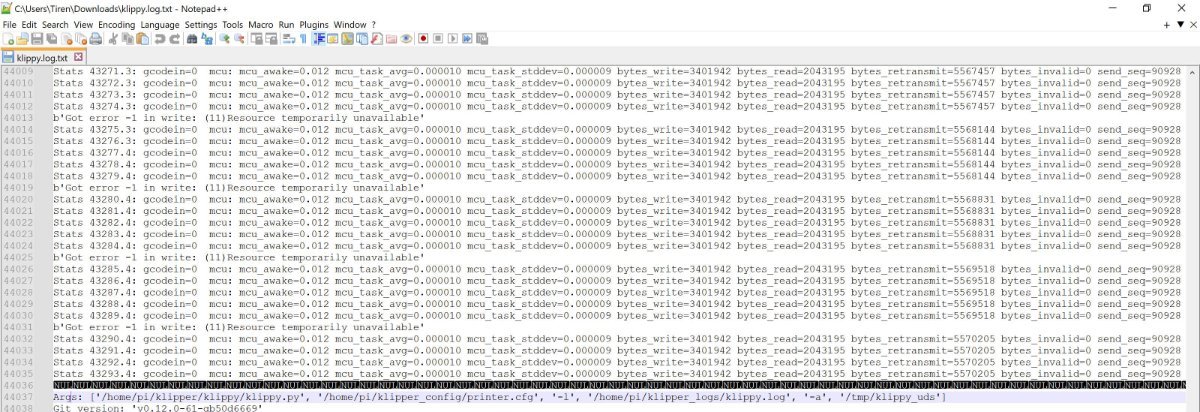Toggle the Function List toolbar icon
This screenshot has width=1200, height=412.
377,39
